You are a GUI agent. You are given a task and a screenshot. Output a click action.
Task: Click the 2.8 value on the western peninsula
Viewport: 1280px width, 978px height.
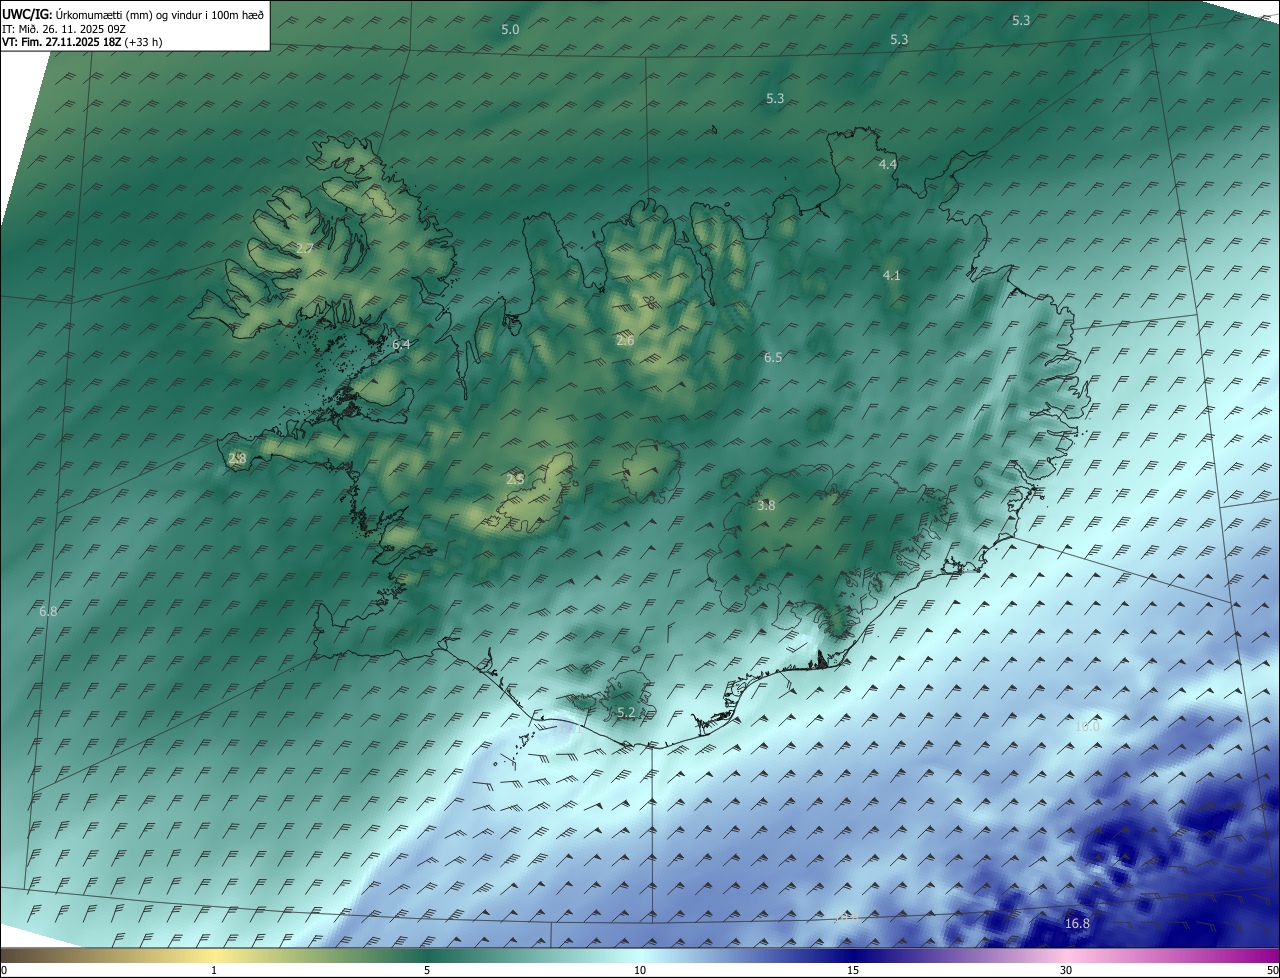pos(237,459)
